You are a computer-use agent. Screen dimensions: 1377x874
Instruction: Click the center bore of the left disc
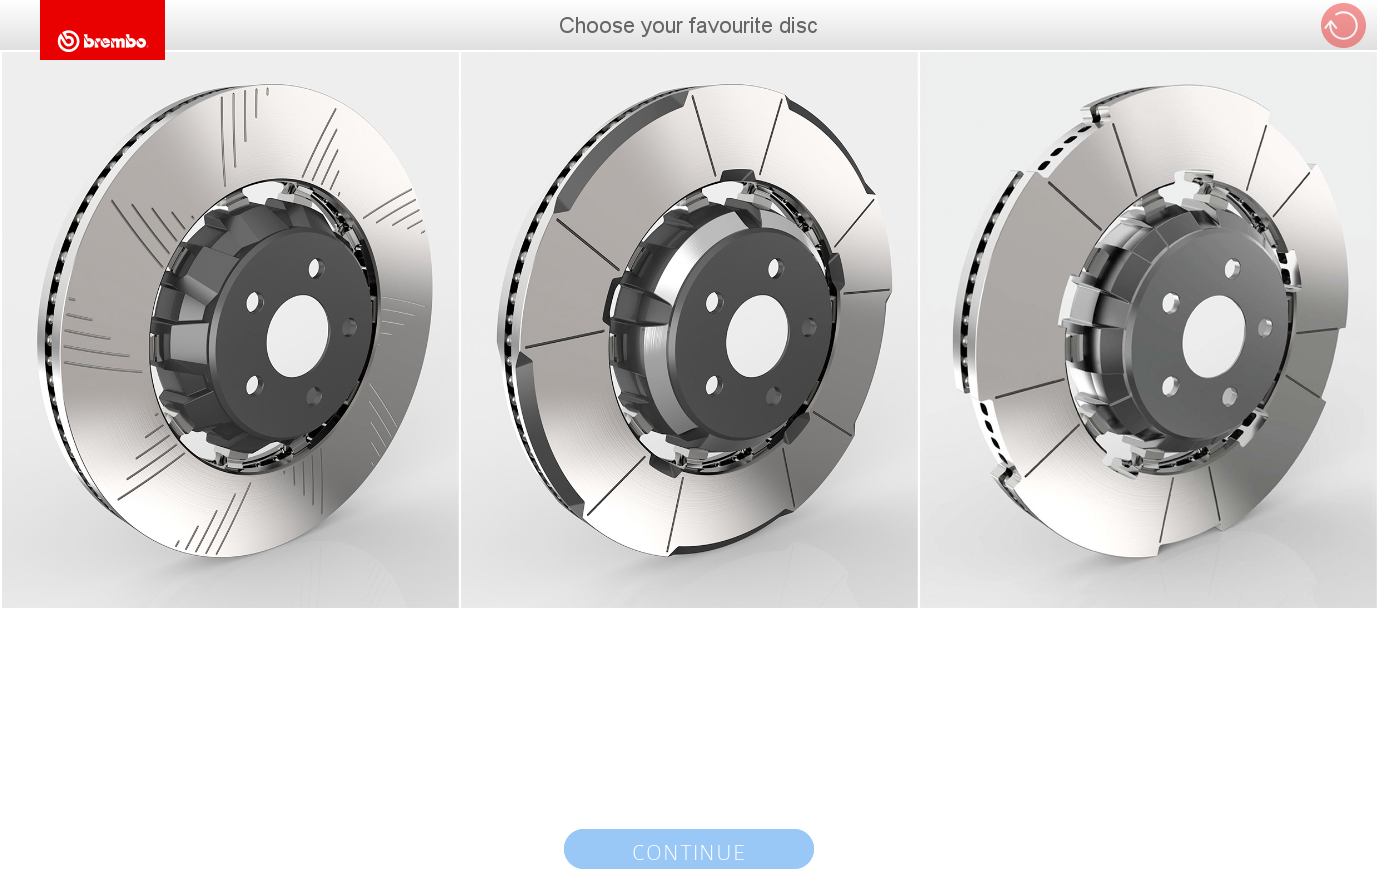click(298, 336)
